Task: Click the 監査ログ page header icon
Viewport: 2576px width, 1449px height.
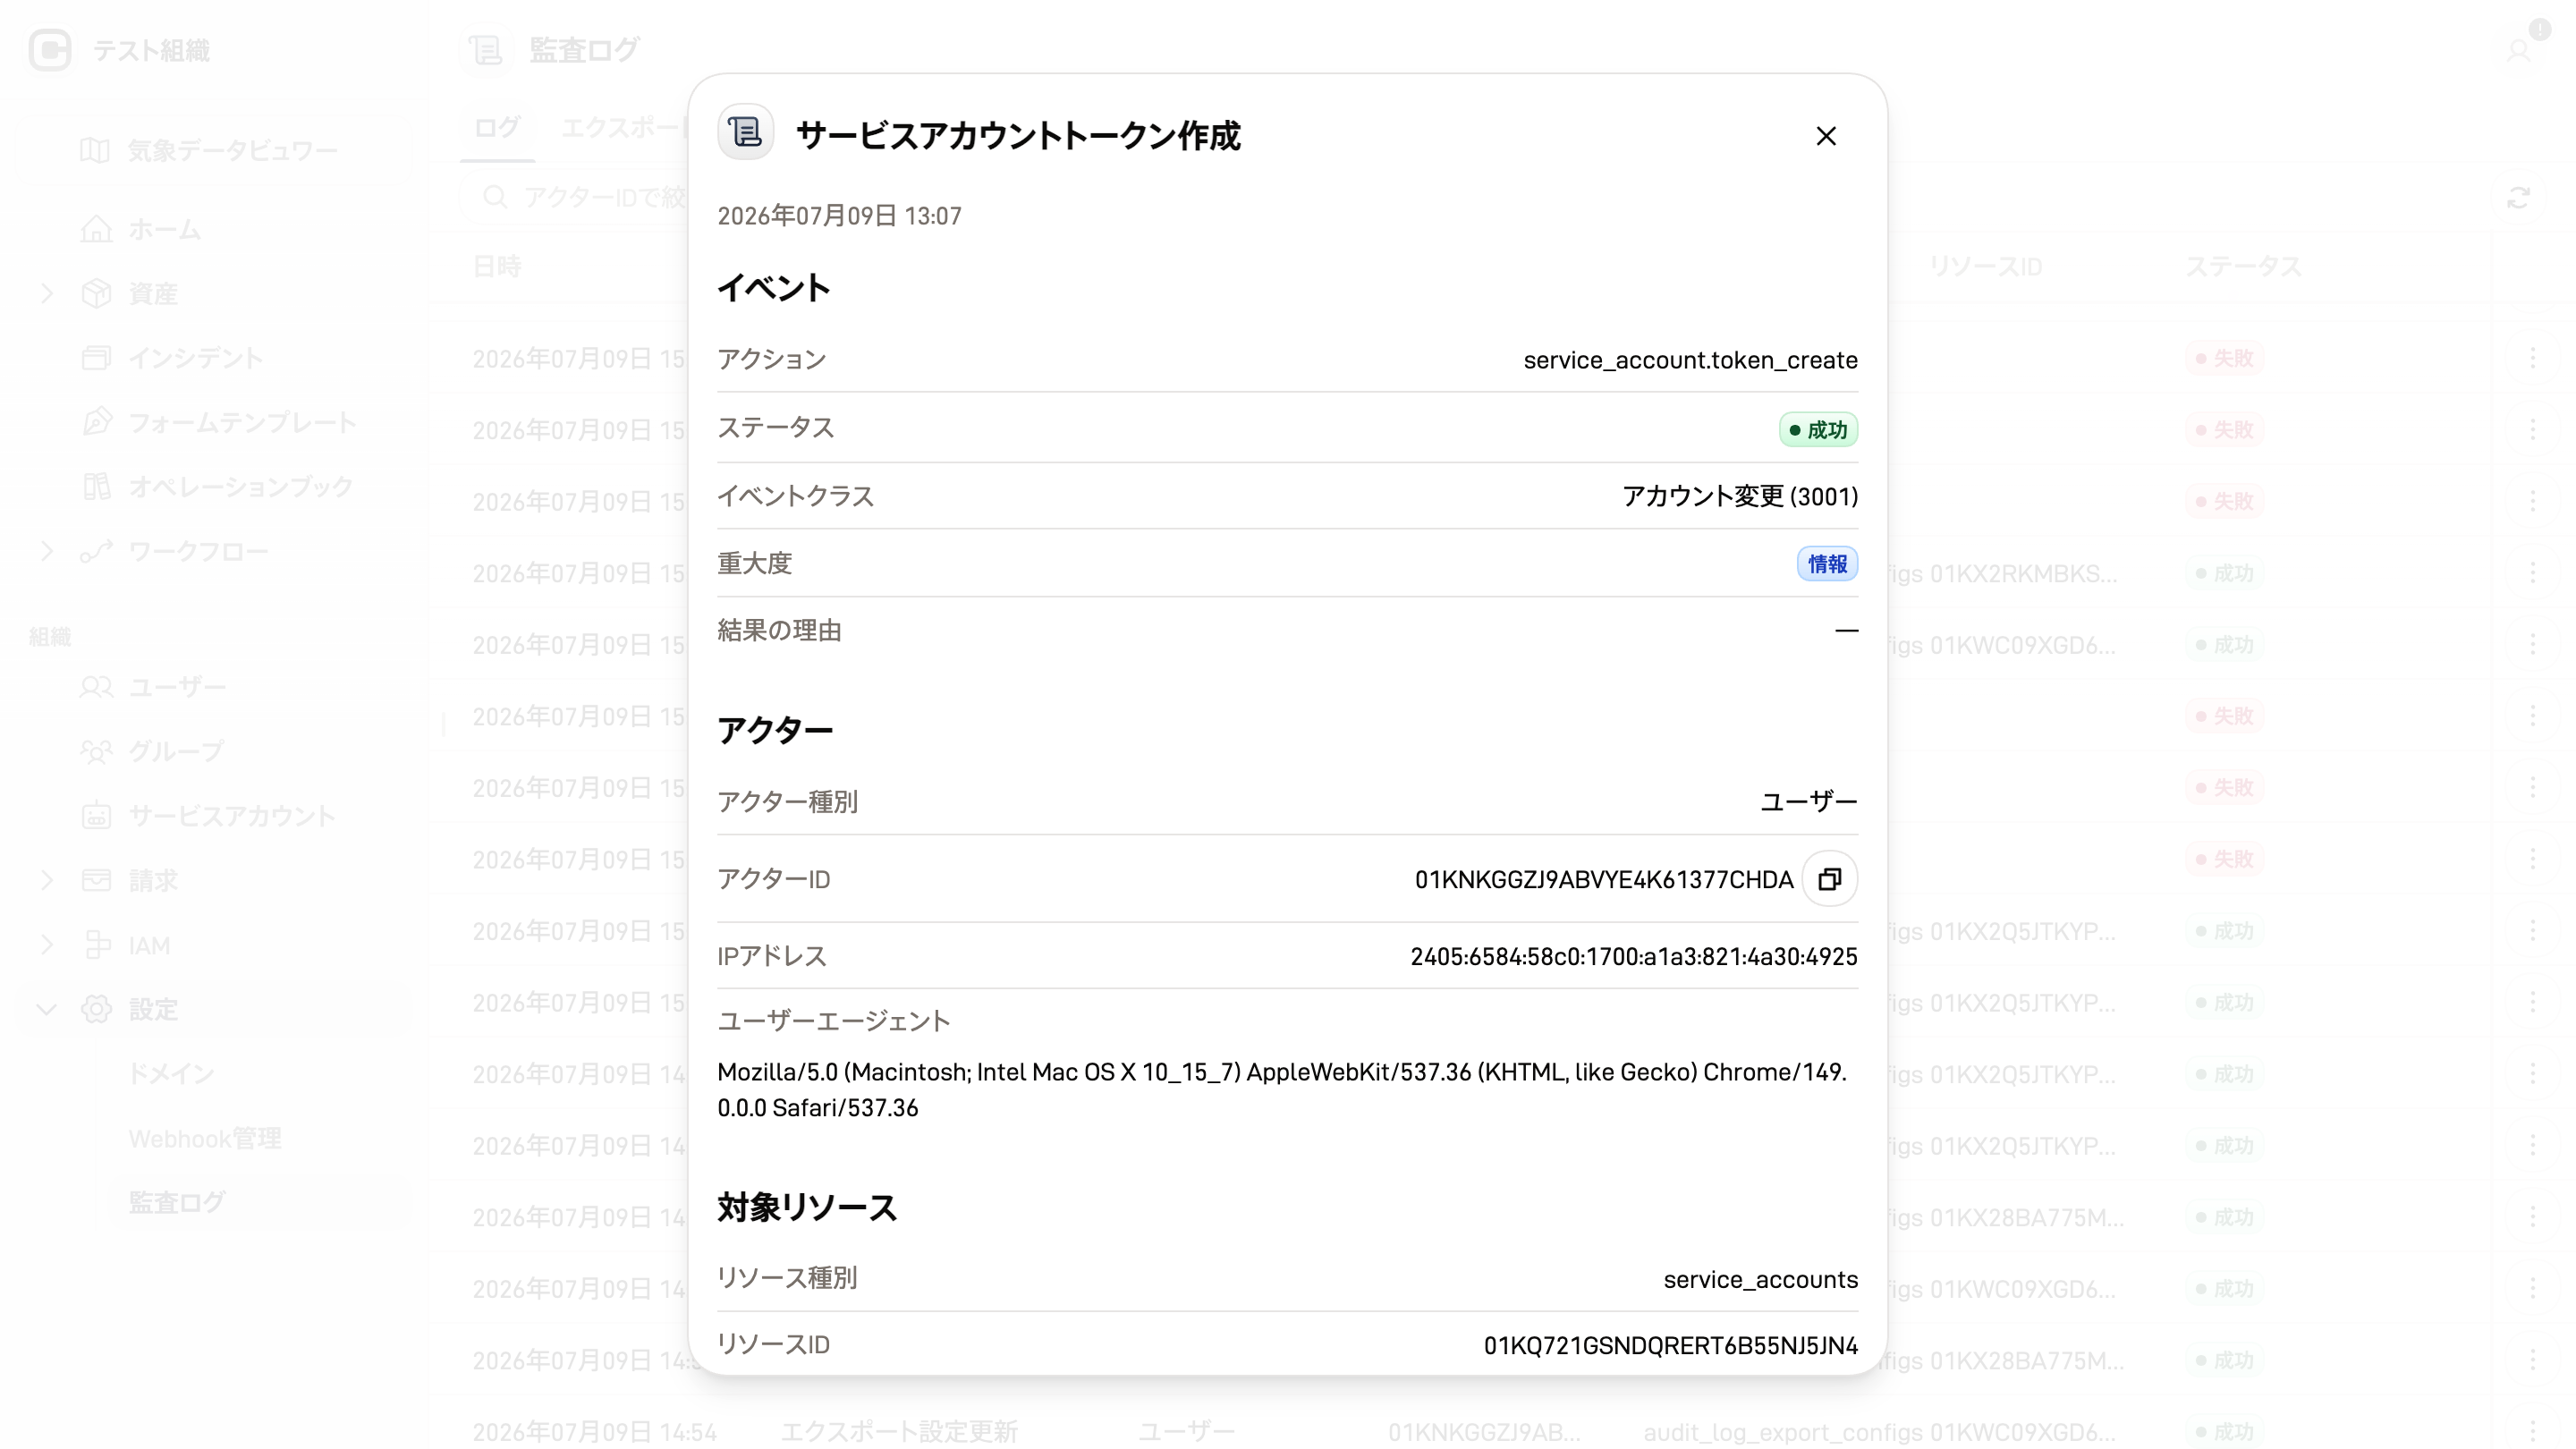Action: click(x=487, y=49)
